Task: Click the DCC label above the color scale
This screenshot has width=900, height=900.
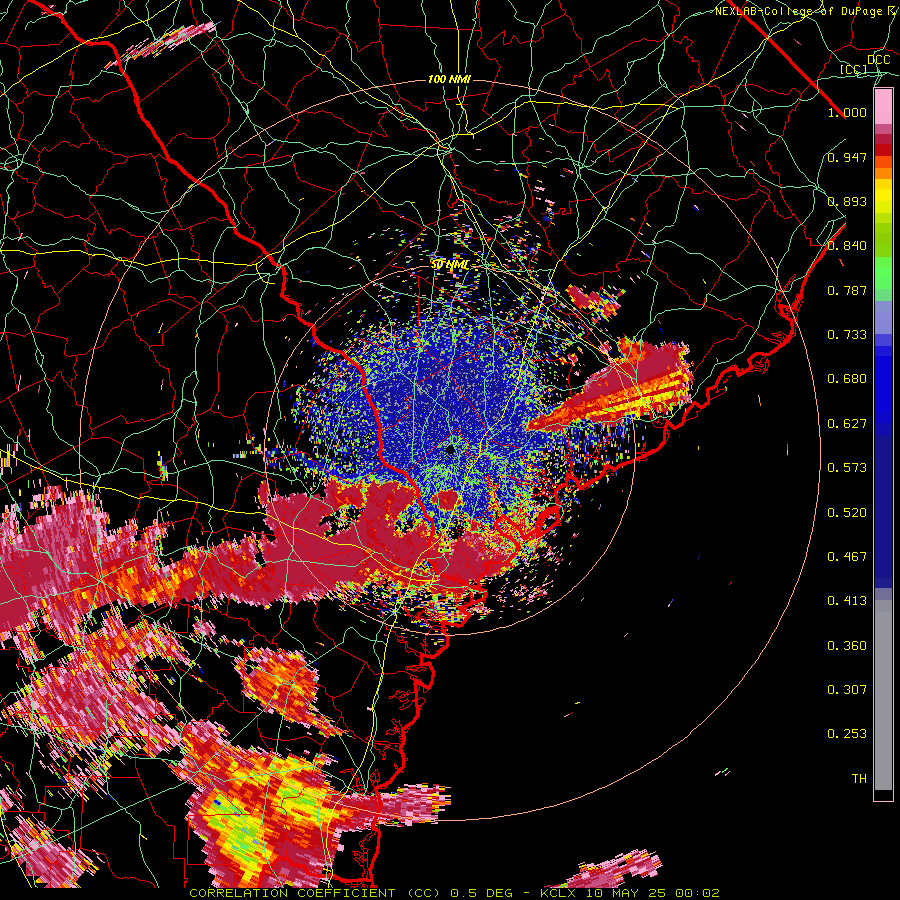Action: 879,60
